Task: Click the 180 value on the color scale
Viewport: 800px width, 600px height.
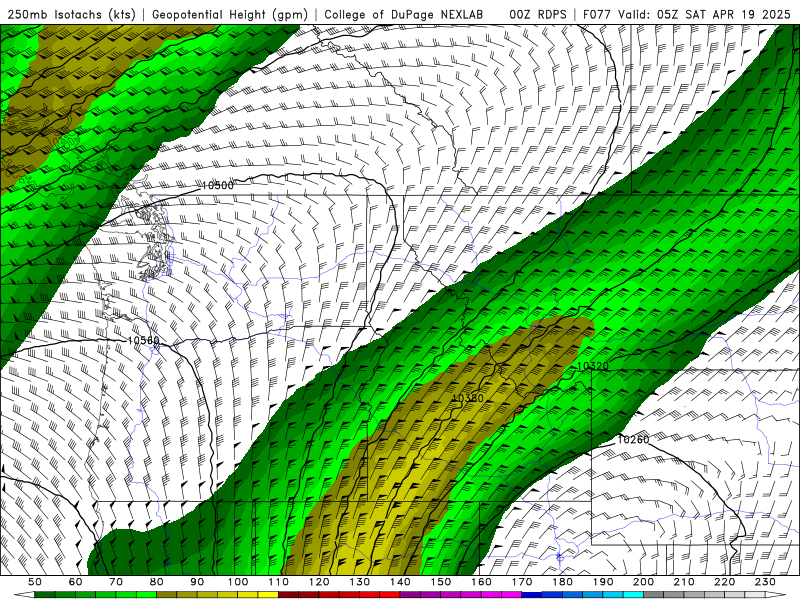Action: (x=562, y=582)
